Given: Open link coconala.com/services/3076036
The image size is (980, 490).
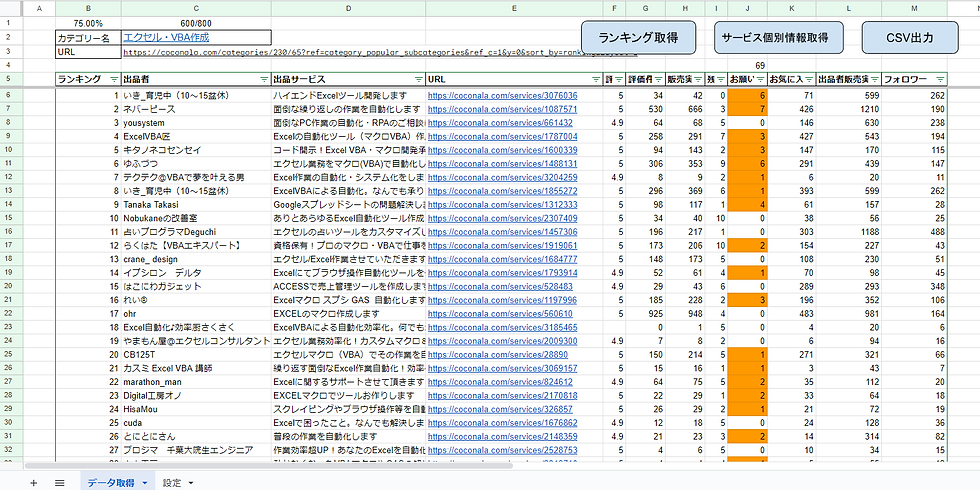Looking at the screenshot, I should (x=502, y=96).
